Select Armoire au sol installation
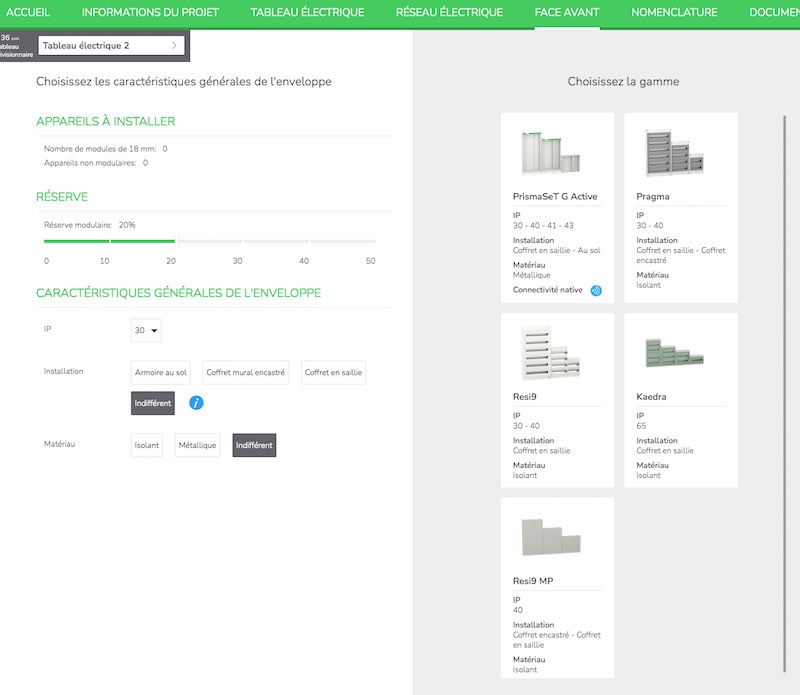The height and width of the screenshot is (695, 800). pos(161,373)
